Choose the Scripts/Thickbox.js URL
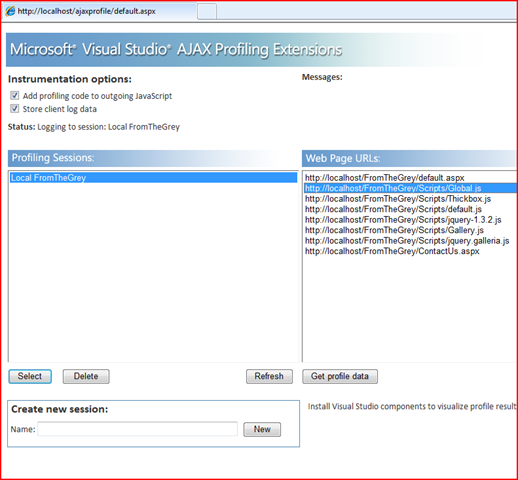 pos(410,199)
